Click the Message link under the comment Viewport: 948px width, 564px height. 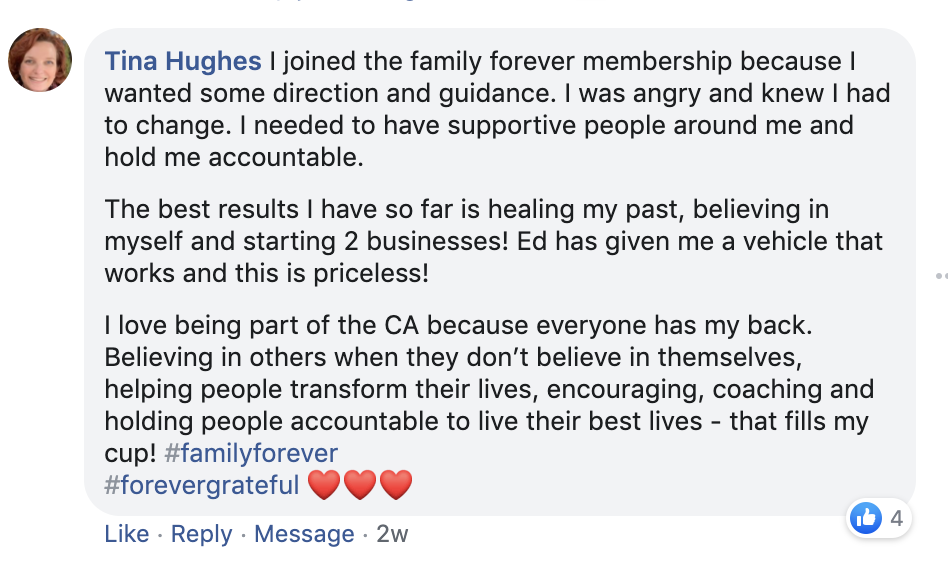[x=304, y=534]
